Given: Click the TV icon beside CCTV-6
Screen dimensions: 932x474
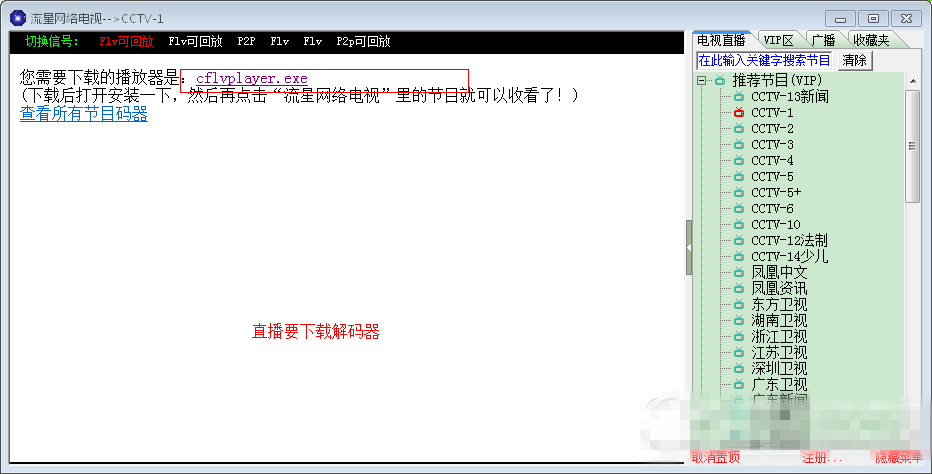Looking at the screenshot, I should coord(739,209).
